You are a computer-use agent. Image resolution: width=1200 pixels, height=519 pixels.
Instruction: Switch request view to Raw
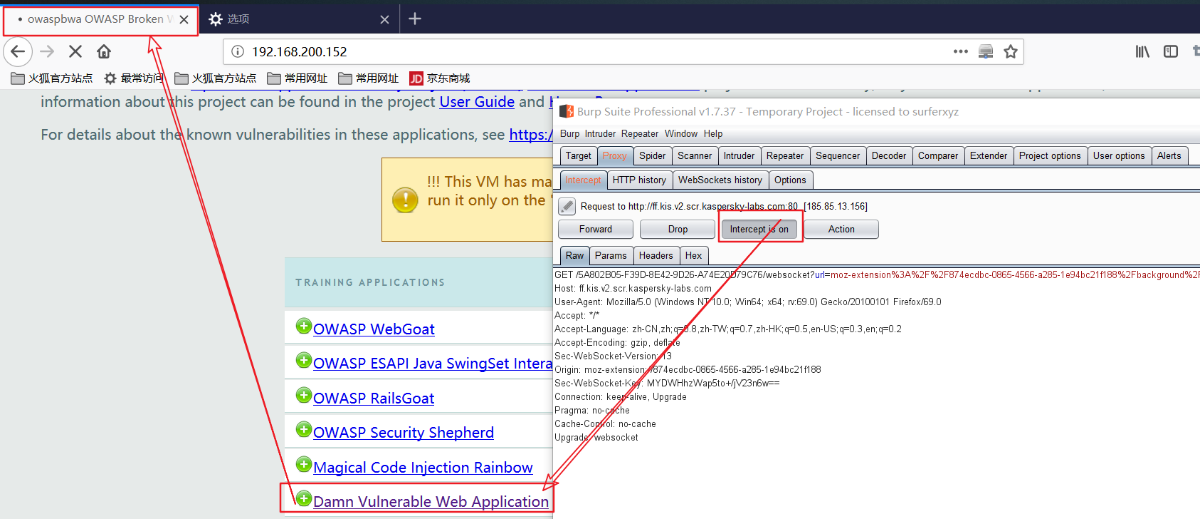574,256
